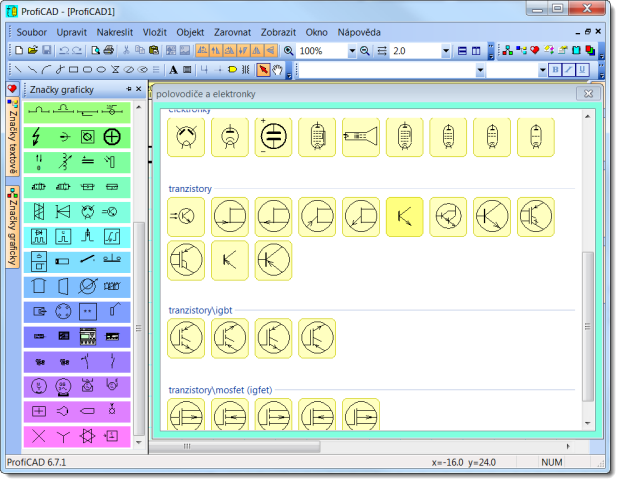Click the horizontal scrollbar thumb at bottom

click(234, 446)
